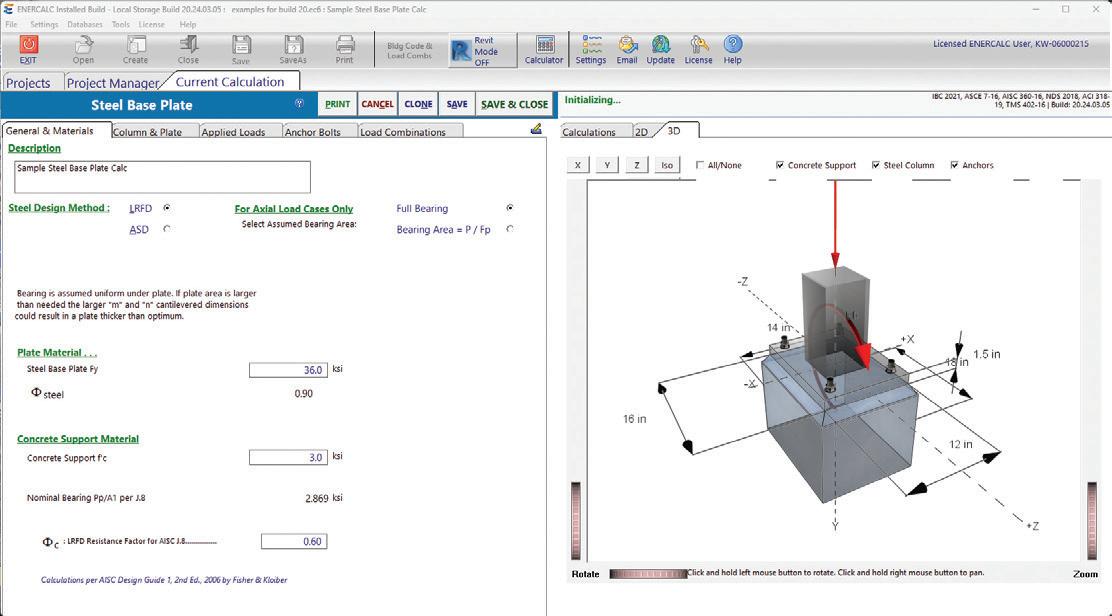Click the Steel Base Plate Fy field
The height and width of the screenshot is (616, 1112).
click(288, 369)
